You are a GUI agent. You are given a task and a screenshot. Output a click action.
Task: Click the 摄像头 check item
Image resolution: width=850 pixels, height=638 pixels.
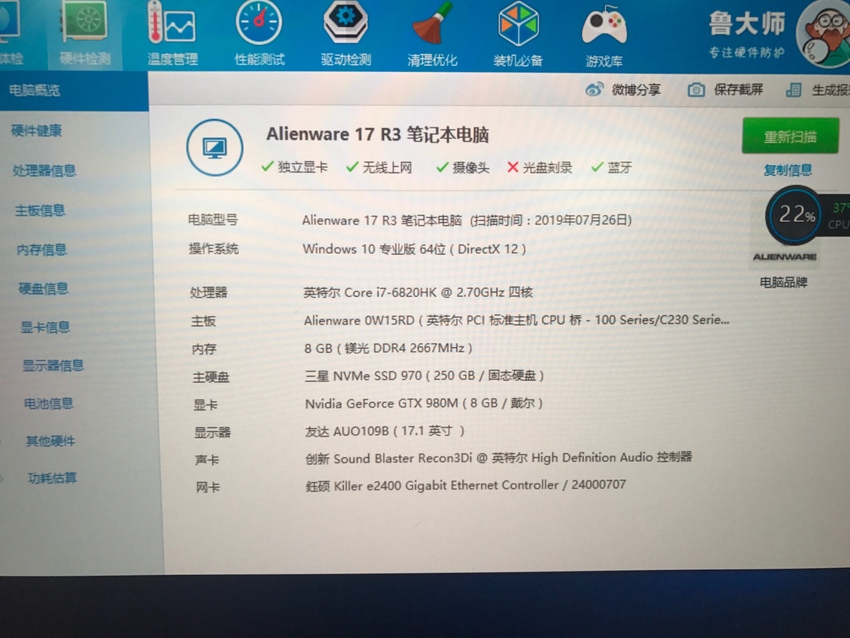coord(463,167)
